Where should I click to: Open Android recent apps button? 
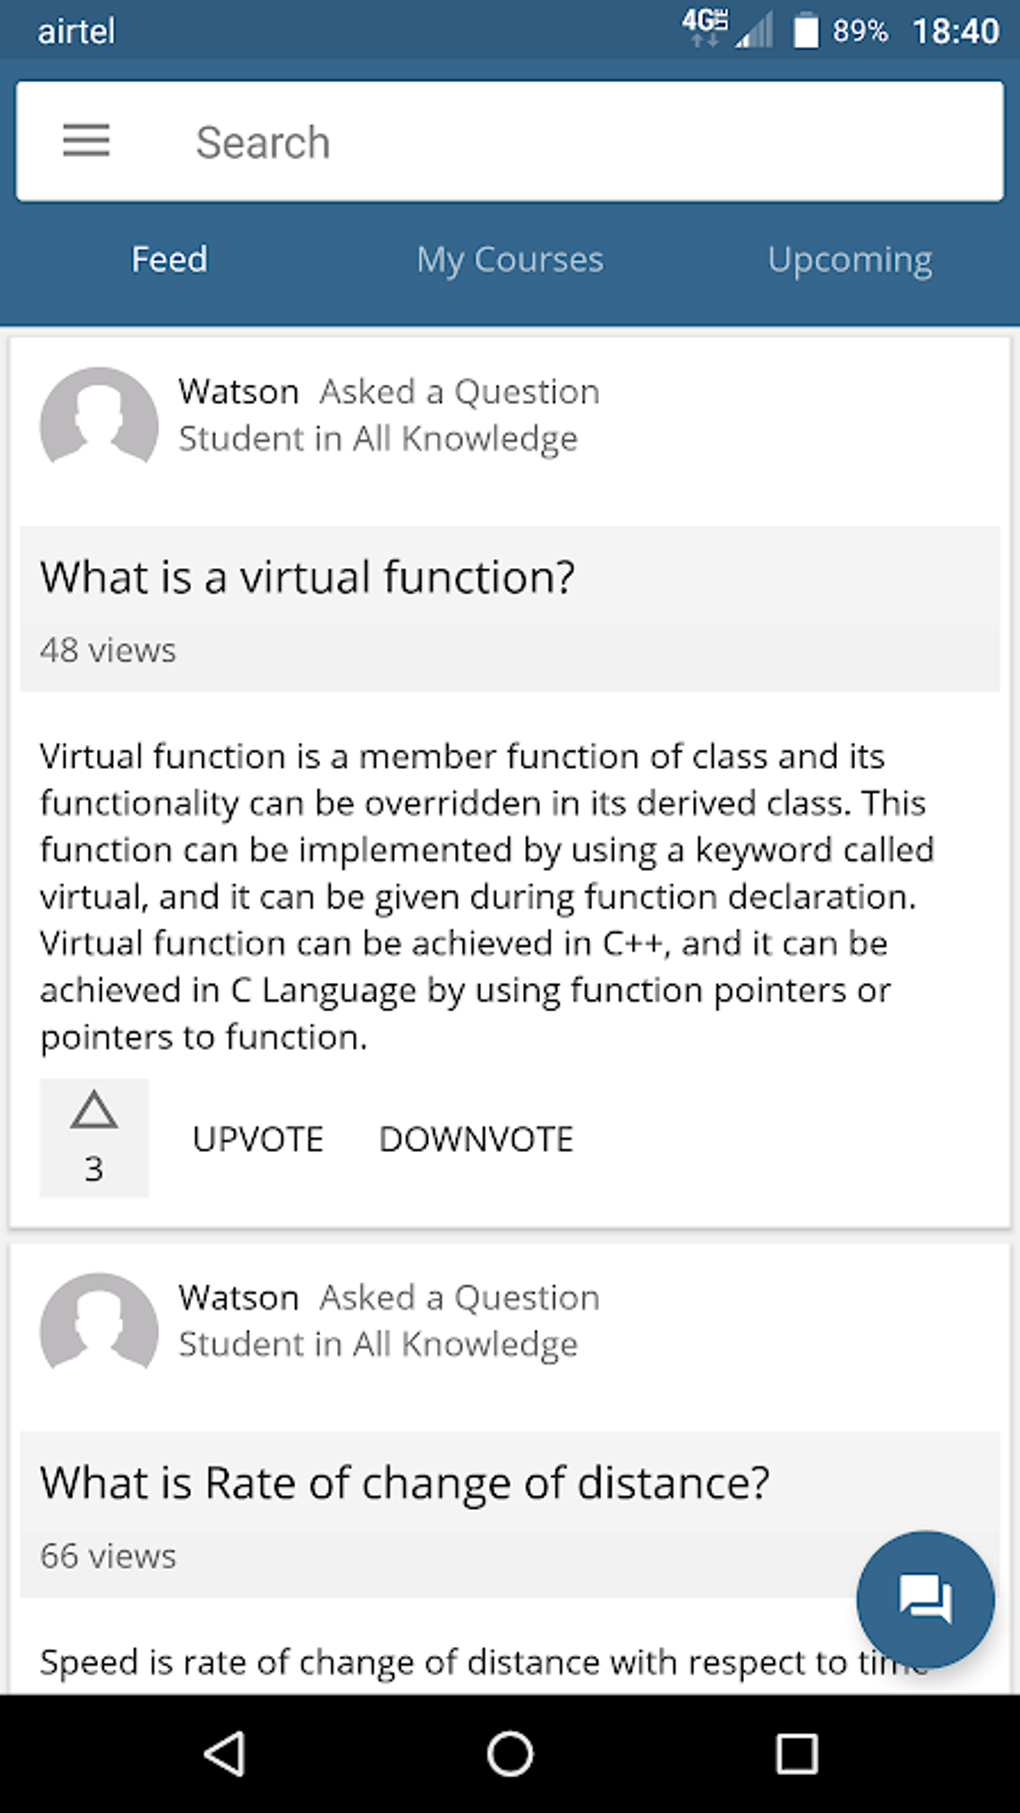pyautogui.click(x=796, y=1753)
